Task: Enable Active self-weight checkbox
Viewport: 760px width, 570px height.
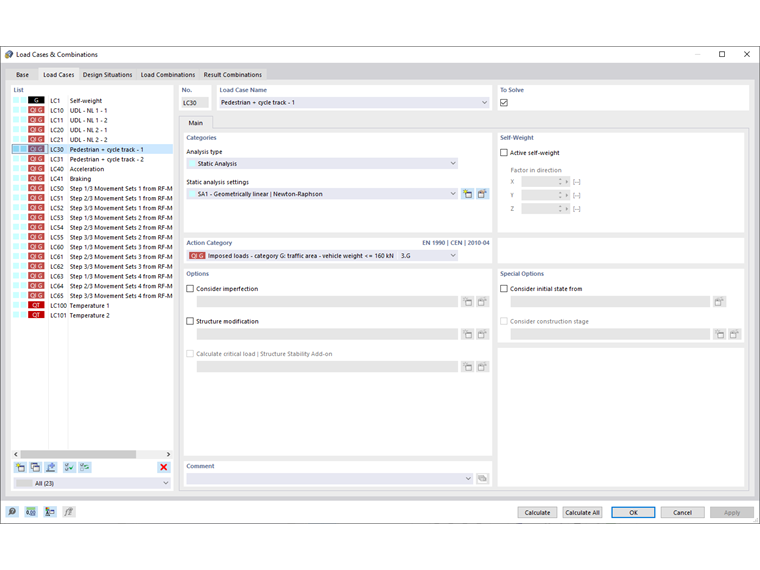Action: point(504,153)
